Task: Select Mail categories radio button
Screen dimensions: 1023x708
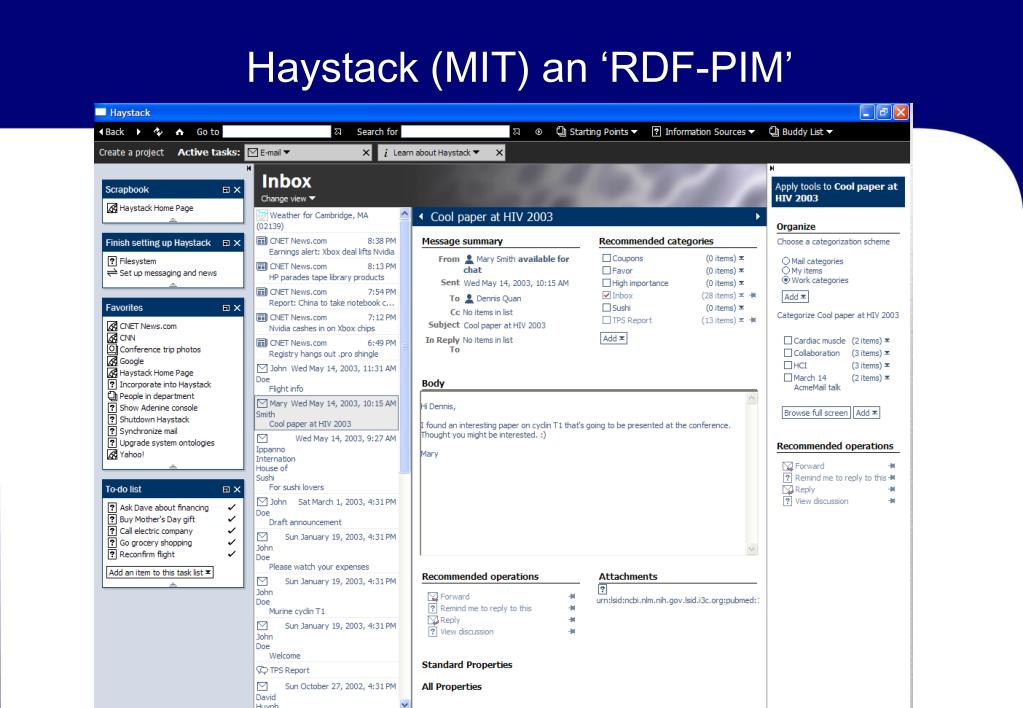Action: coord(786,261)
